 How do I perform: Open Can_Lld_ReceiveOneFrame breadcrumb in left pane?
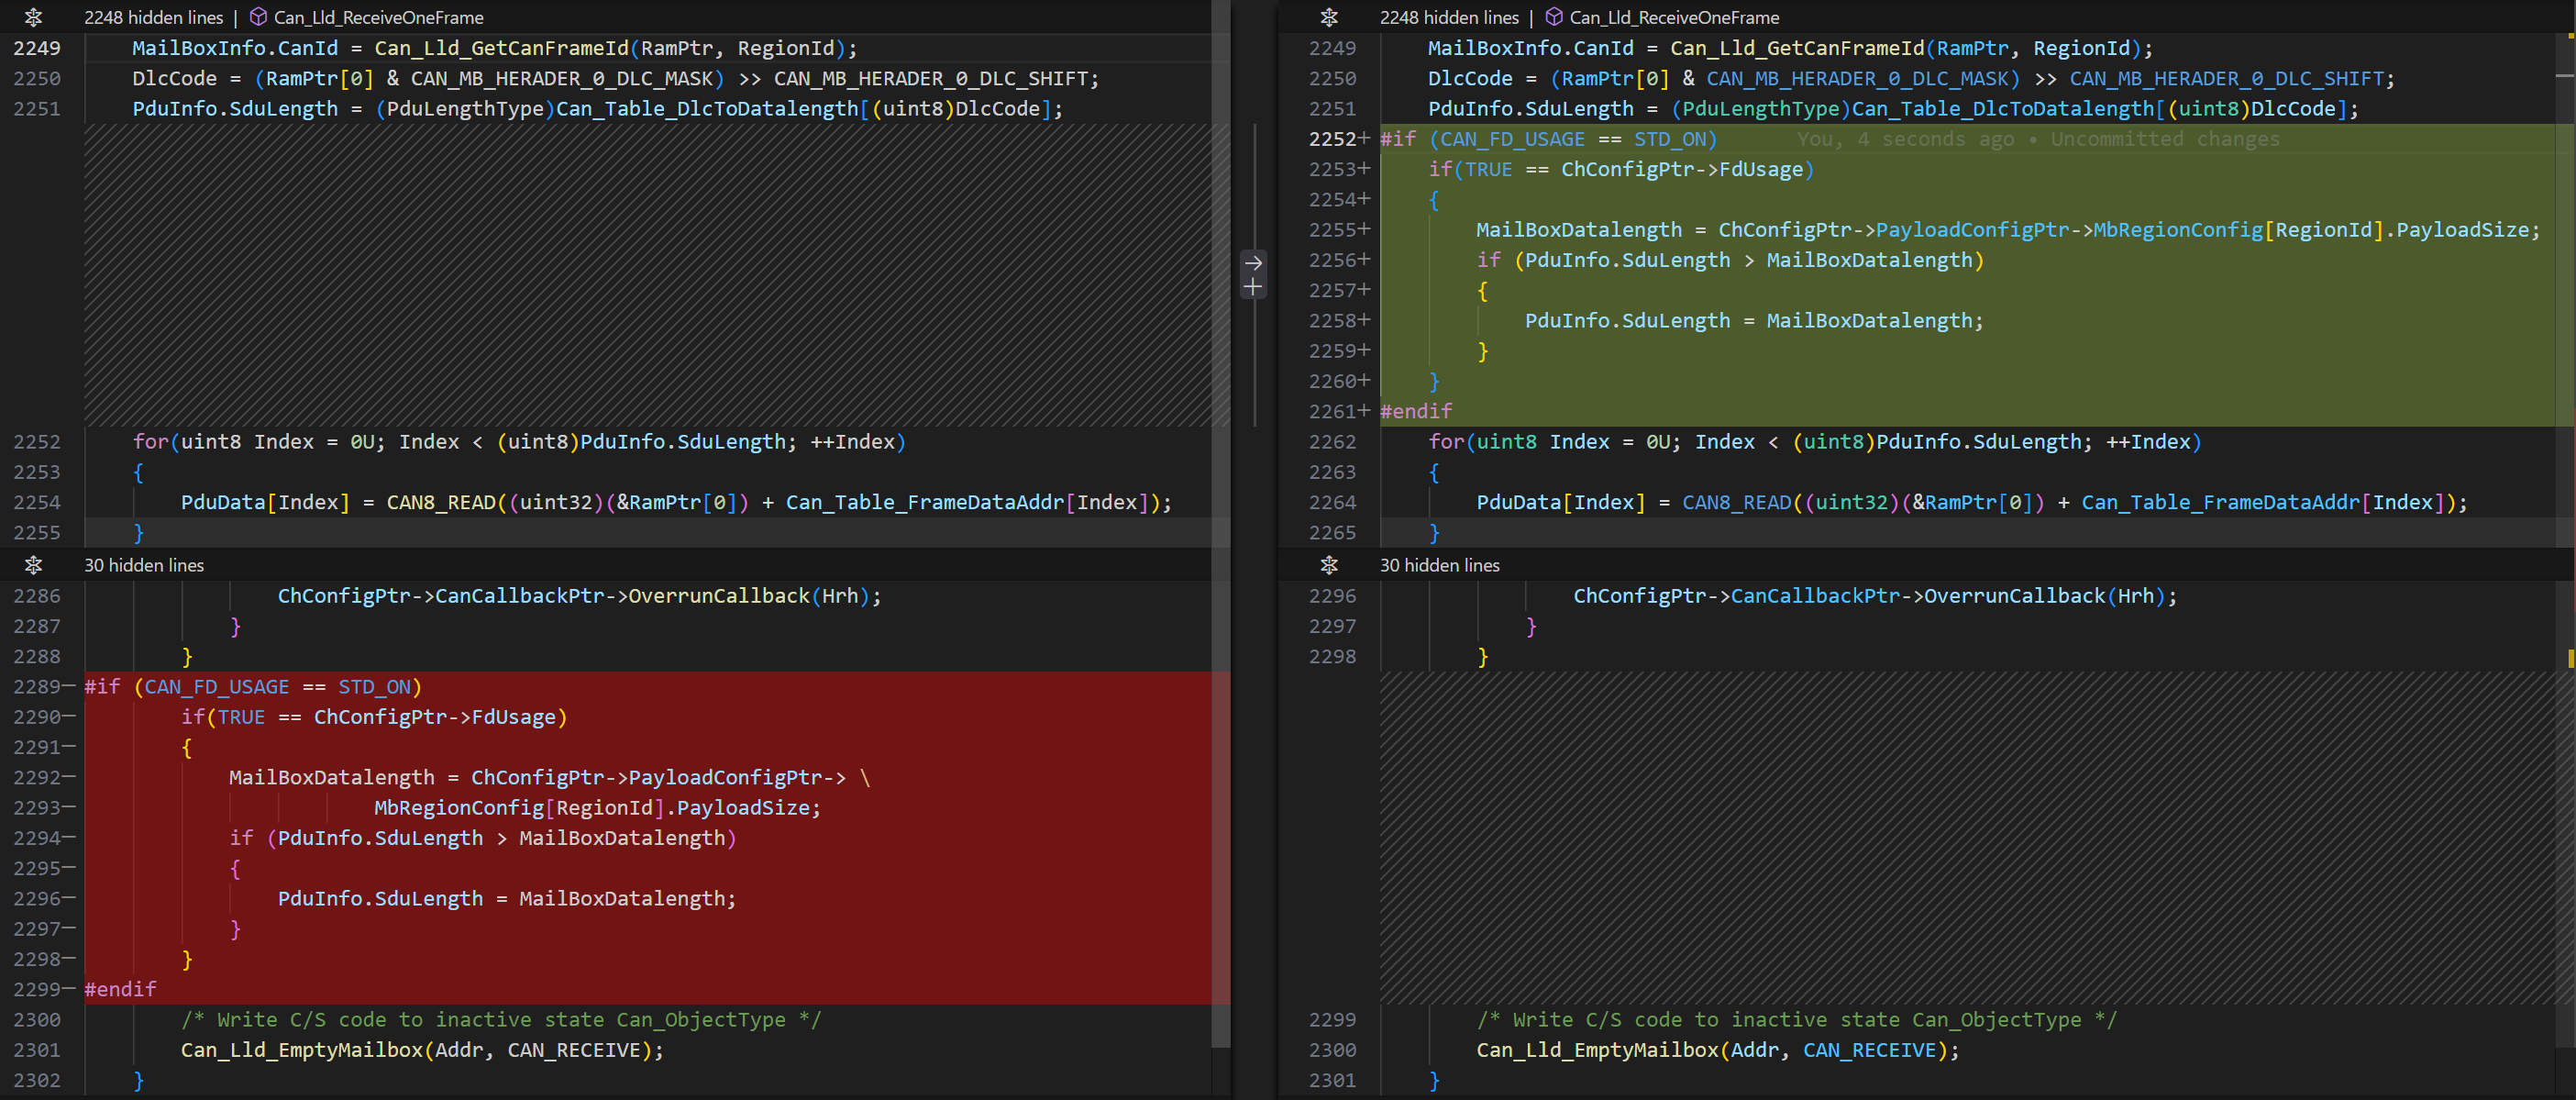pyautogui.click(x=378, y=17)
